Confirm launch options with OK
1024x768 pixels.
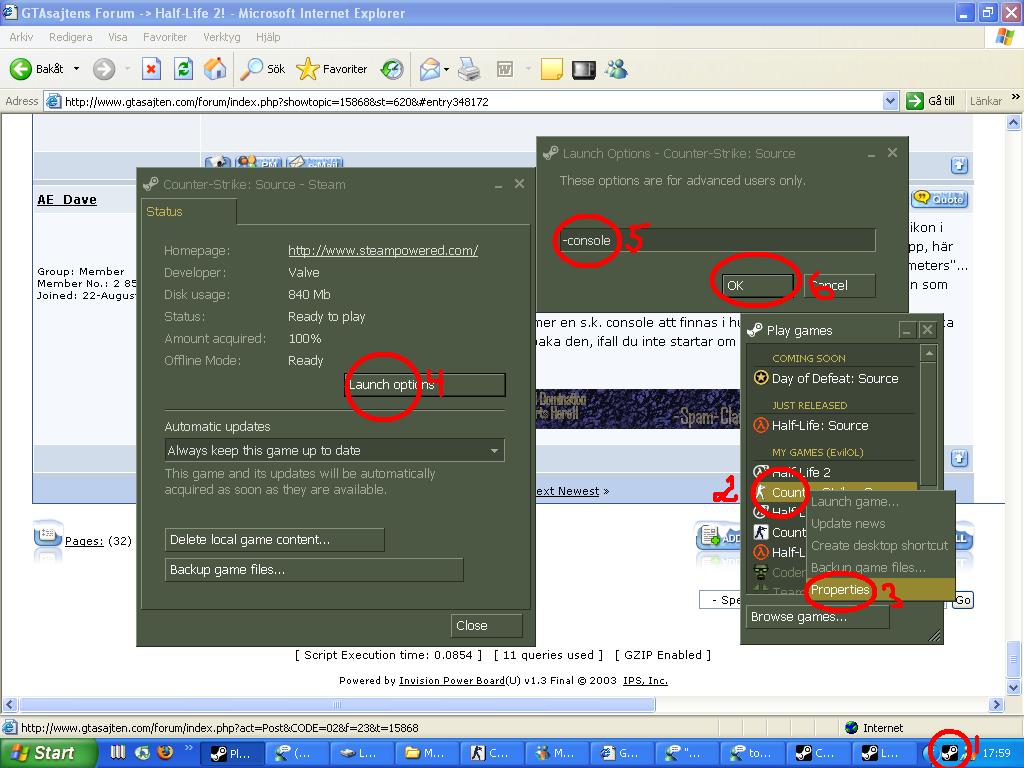coord(758,285)
